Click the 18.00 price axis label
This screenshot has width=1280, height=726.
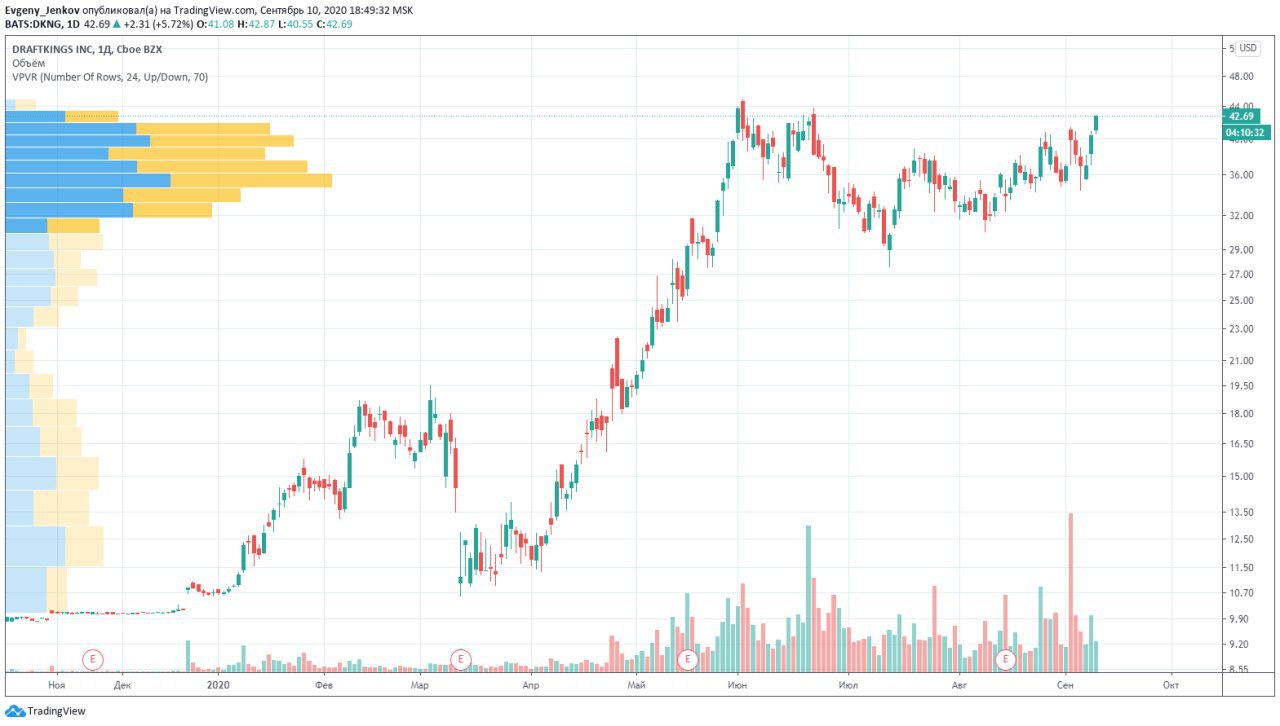(1241, 413)
